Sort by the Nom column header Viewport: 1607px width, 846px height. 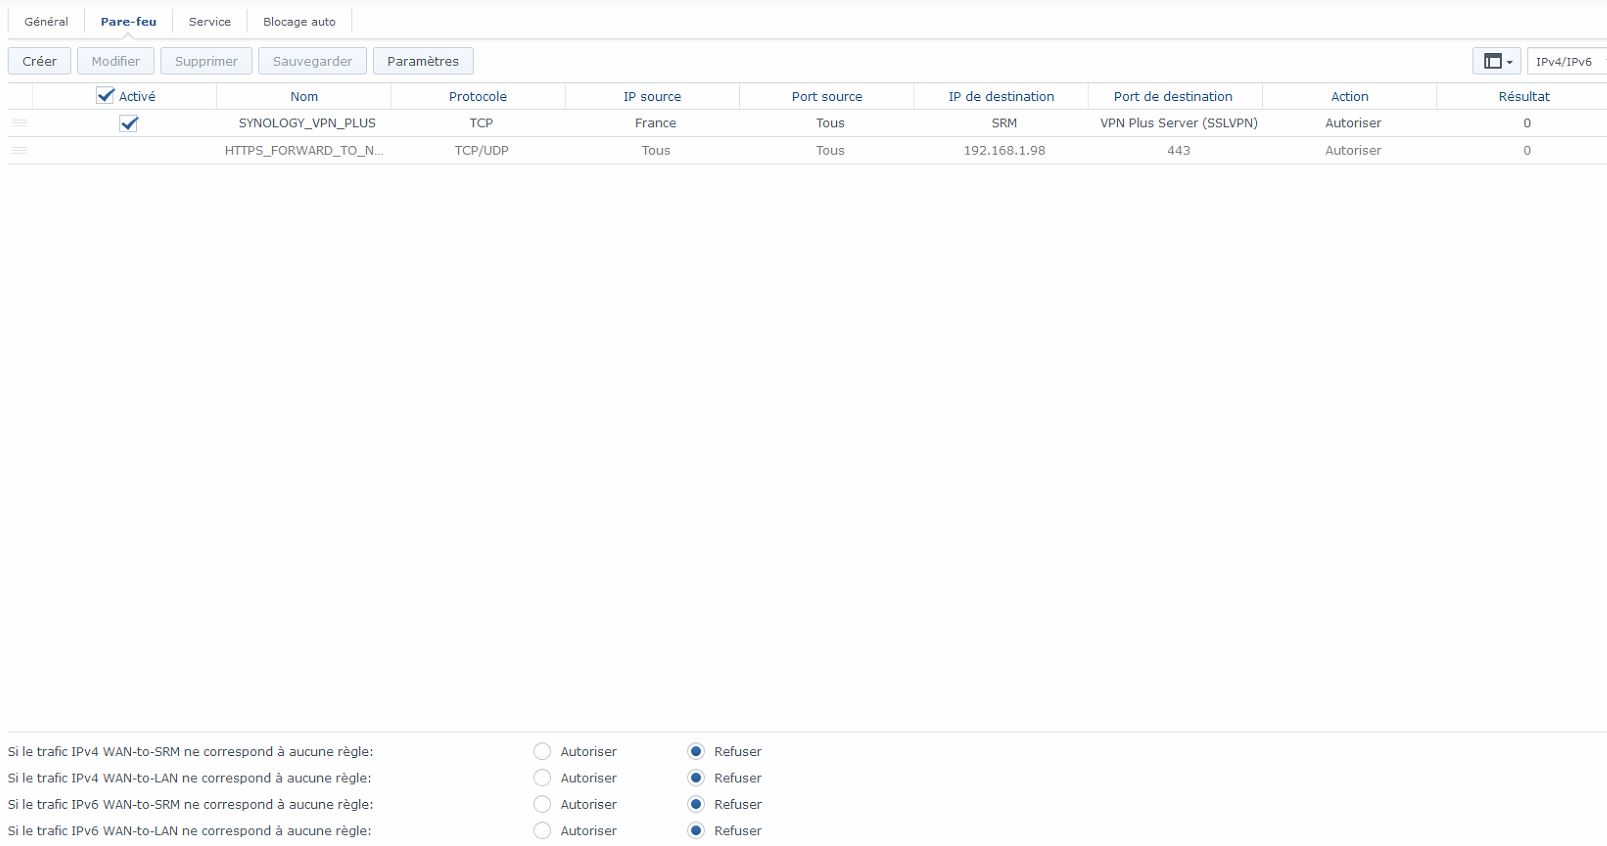tap(304, 96)
